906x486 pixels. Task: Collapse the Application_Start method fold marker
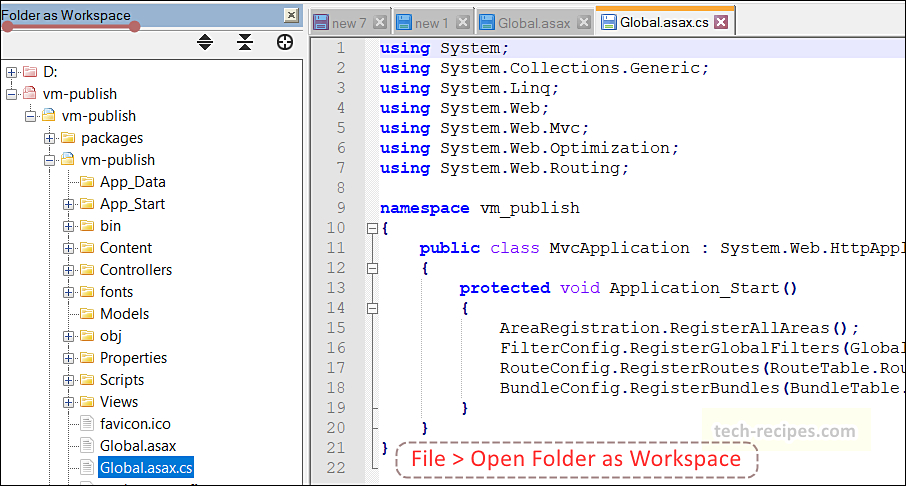click(373, 308)
